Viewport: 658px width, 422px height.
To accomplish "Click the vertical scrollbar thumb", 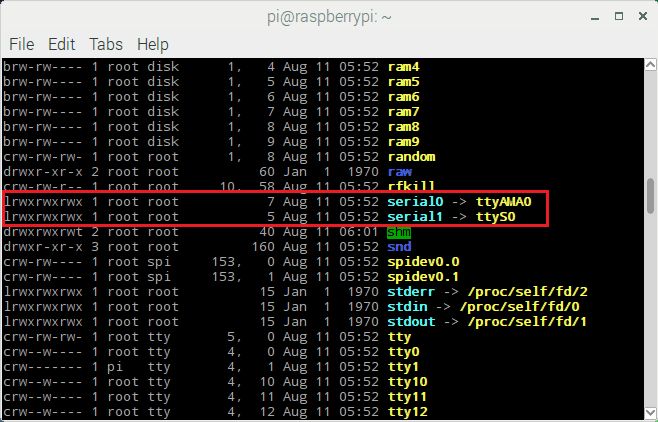I will 650,196.
